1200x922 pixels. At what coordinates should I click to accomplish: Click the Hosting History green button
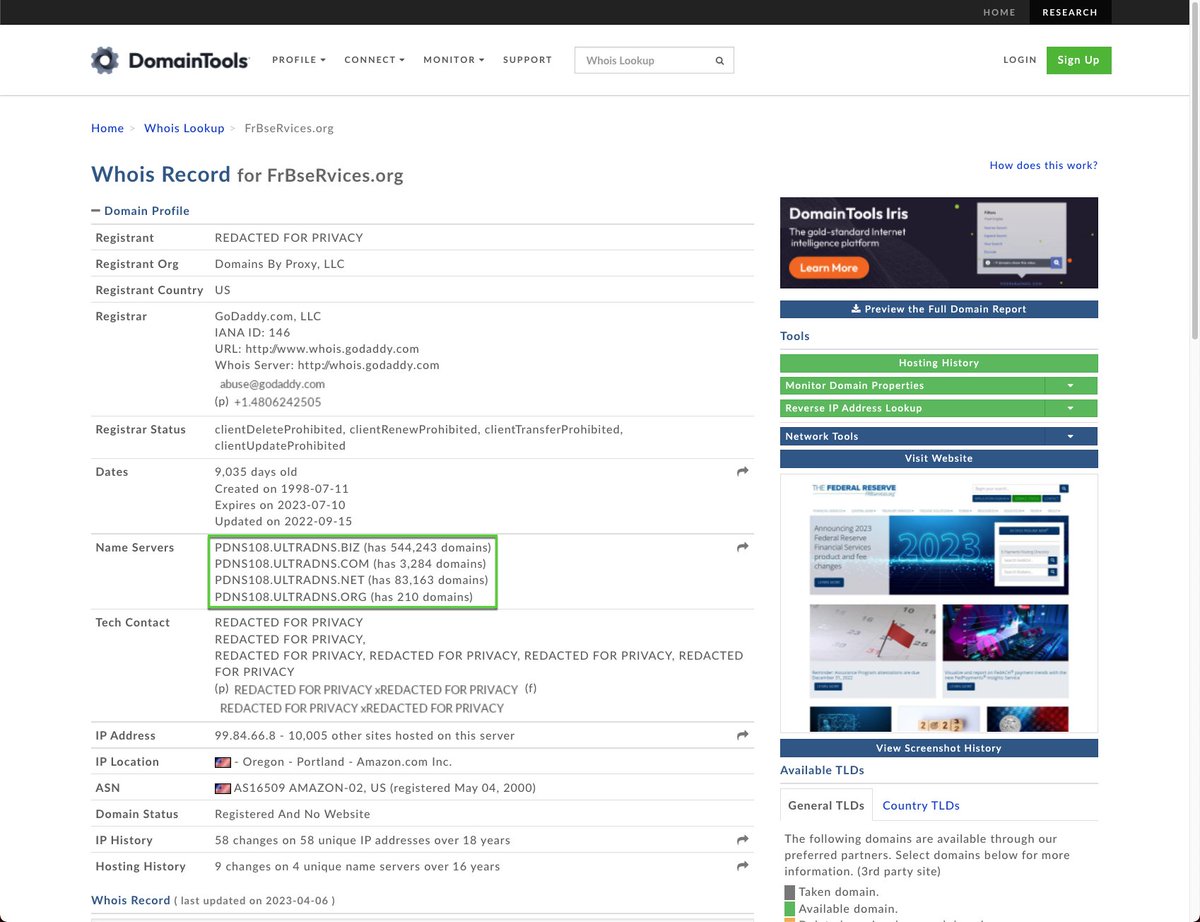click(939, 363)
